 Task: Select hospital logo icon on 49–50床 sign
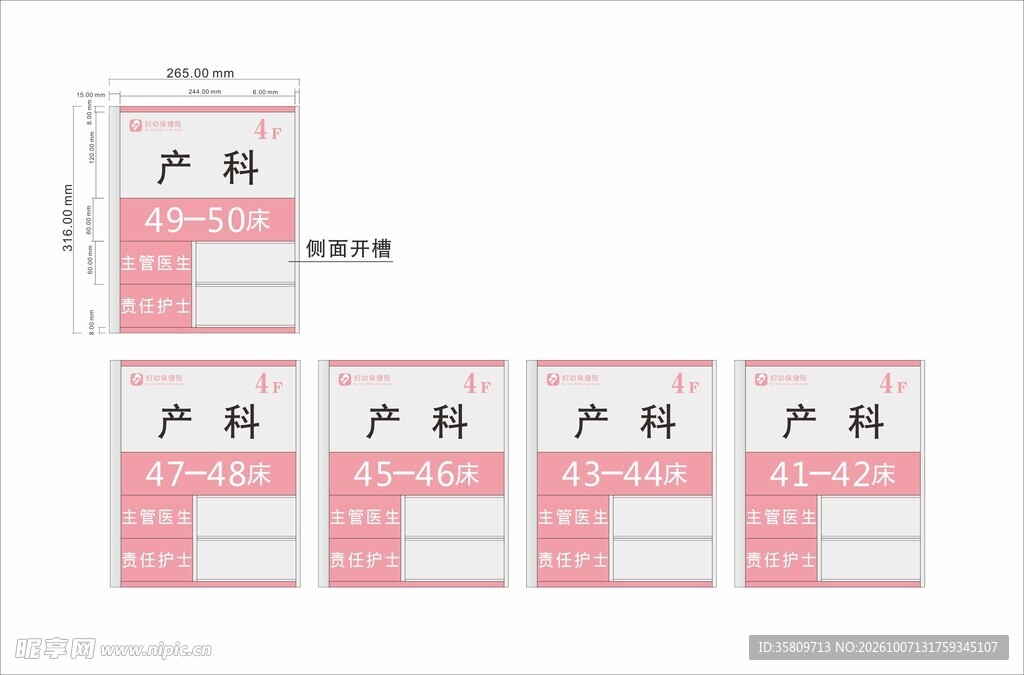point(135,125)
